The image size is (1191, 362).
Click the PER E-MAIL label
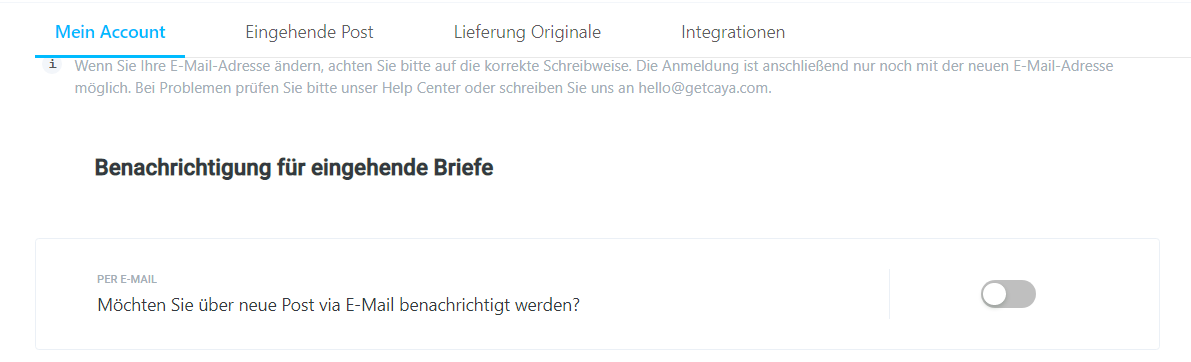pos(127,279)
